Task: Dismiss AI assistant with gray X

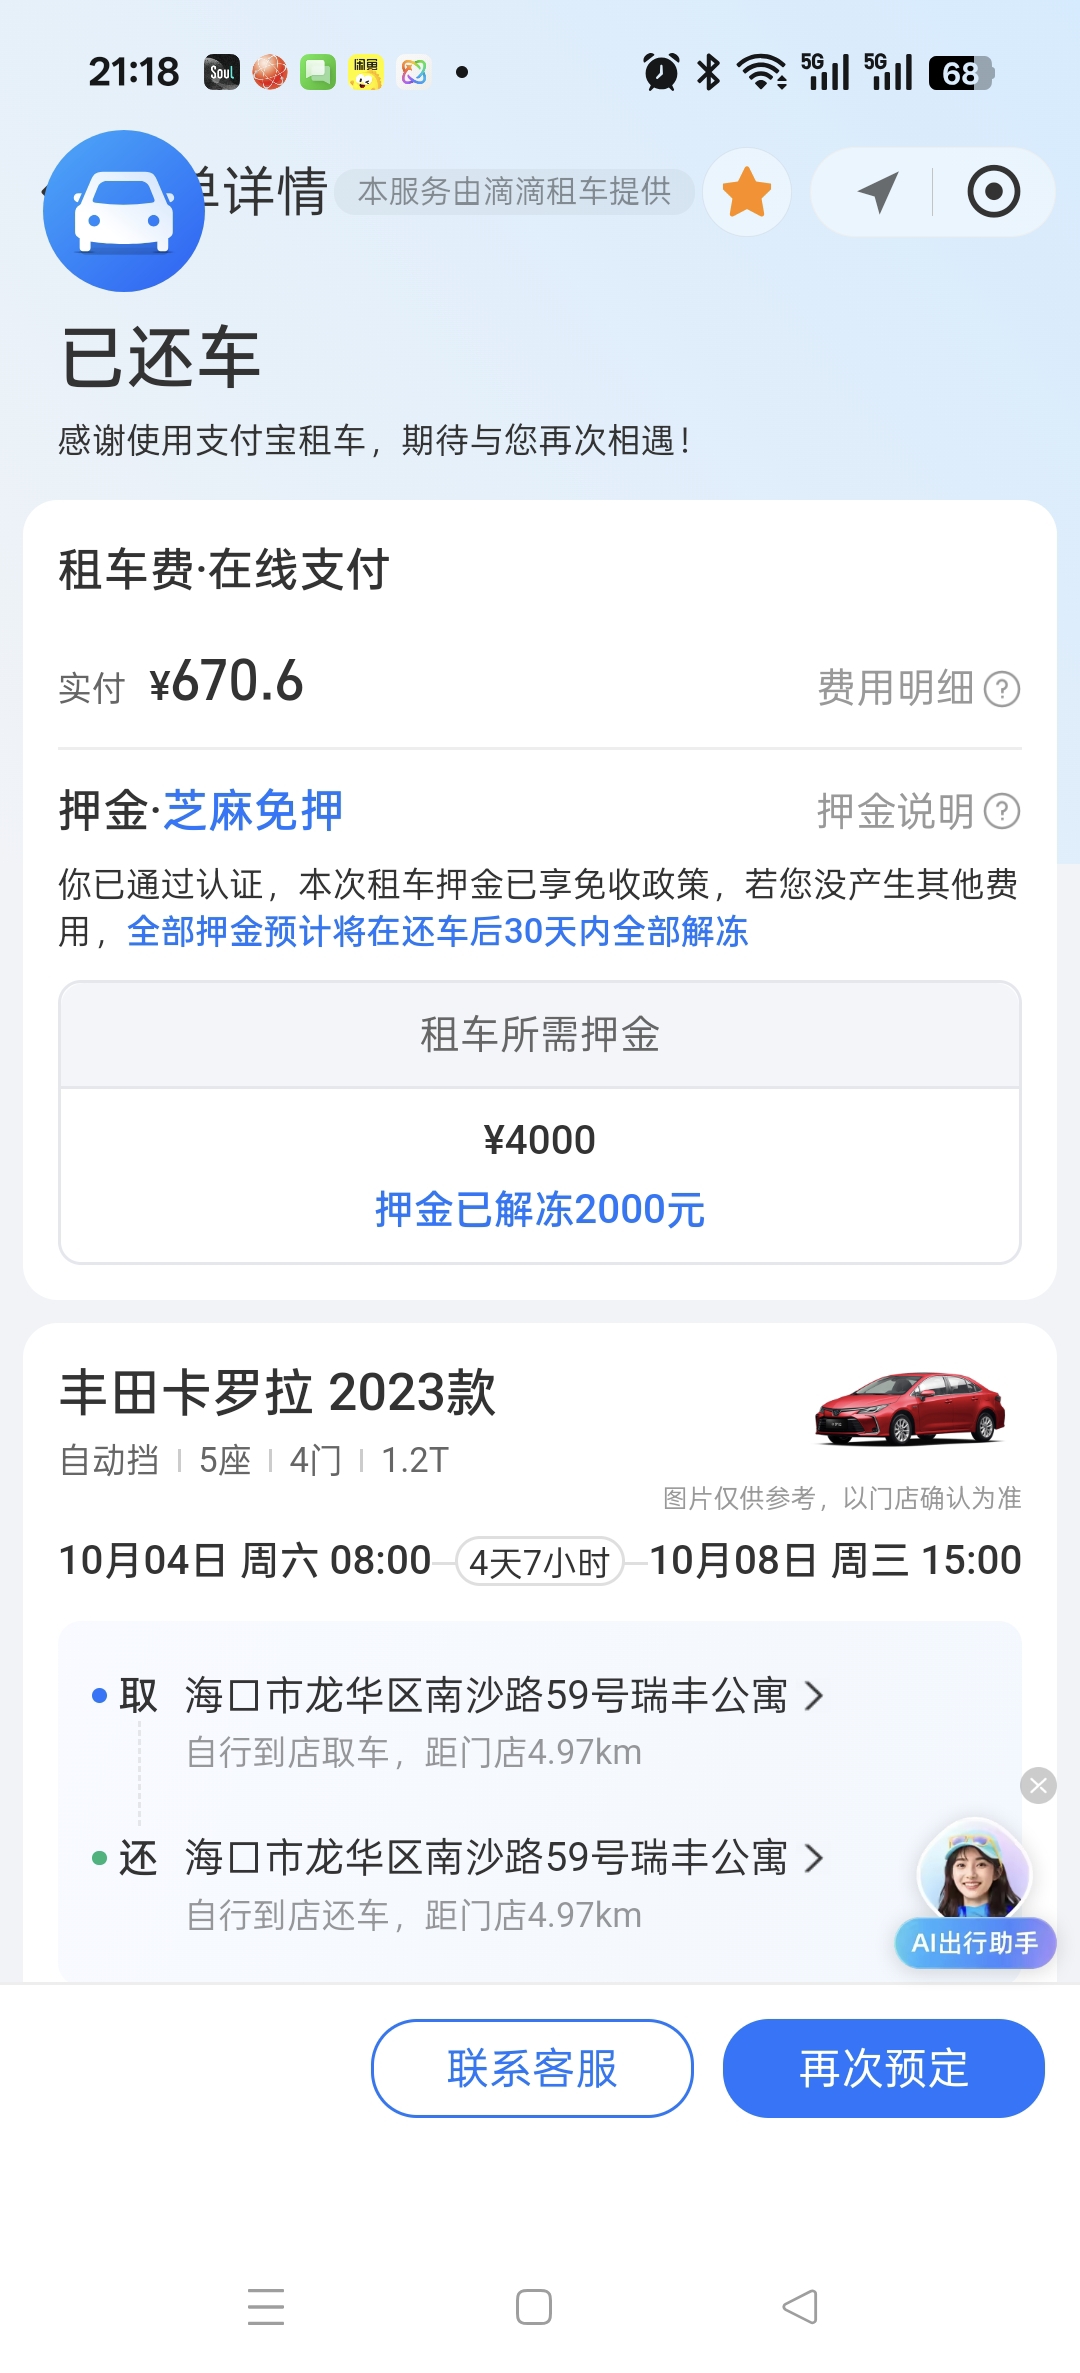Action: [x=1038, y=1785]
